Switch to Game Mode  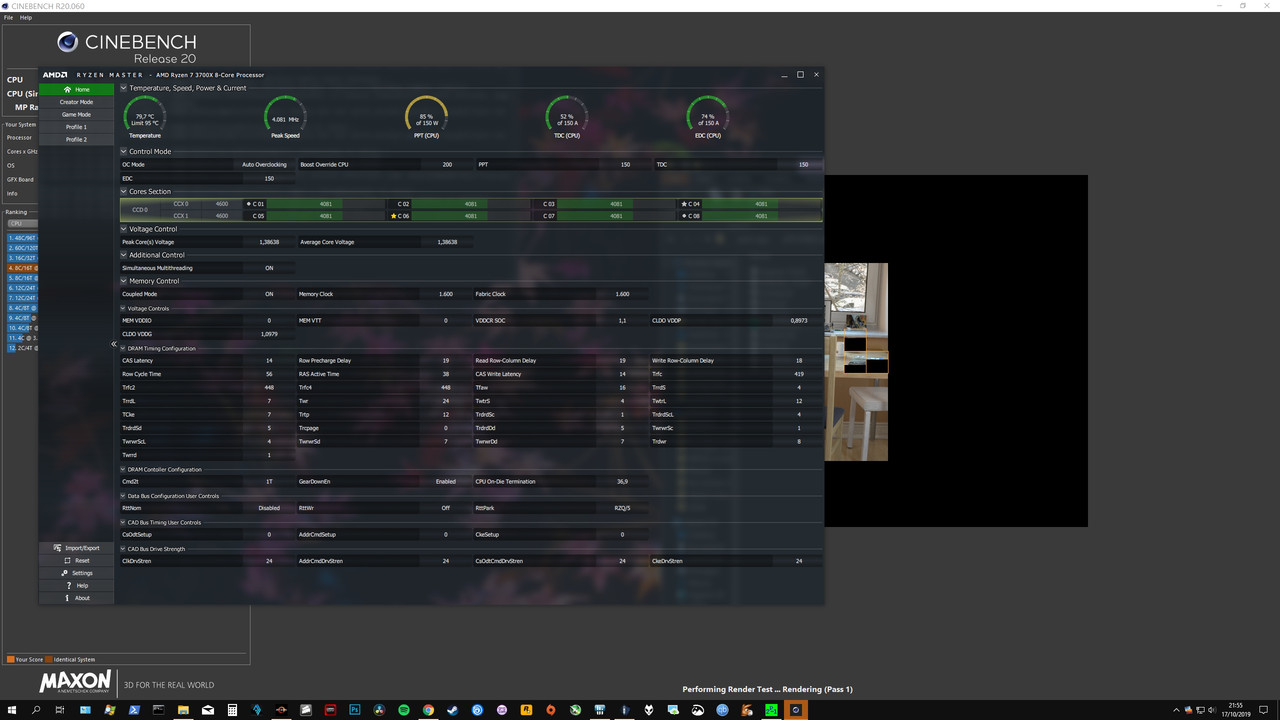77,114
